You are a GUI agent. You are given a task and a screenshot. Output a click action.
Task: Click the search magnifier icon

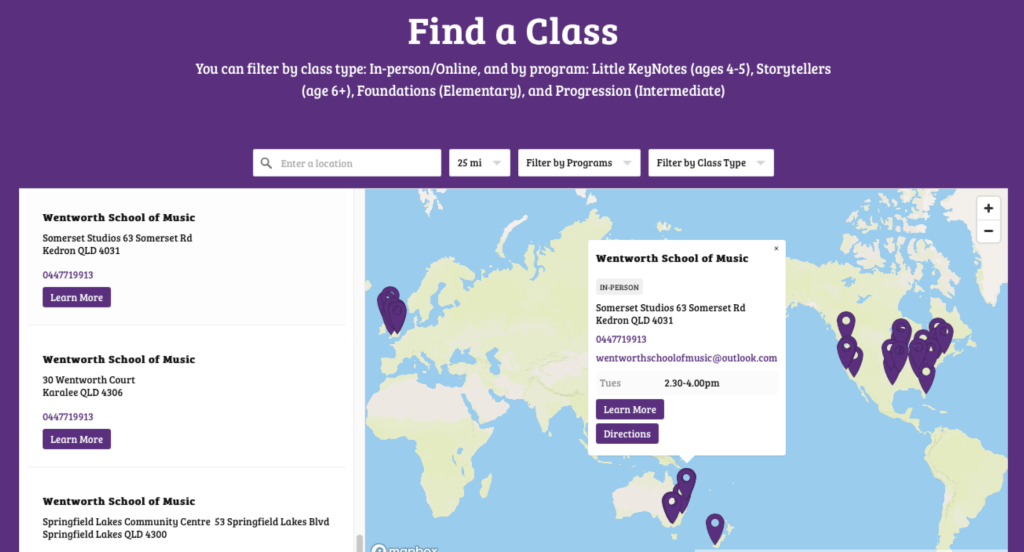click(266, 163)
